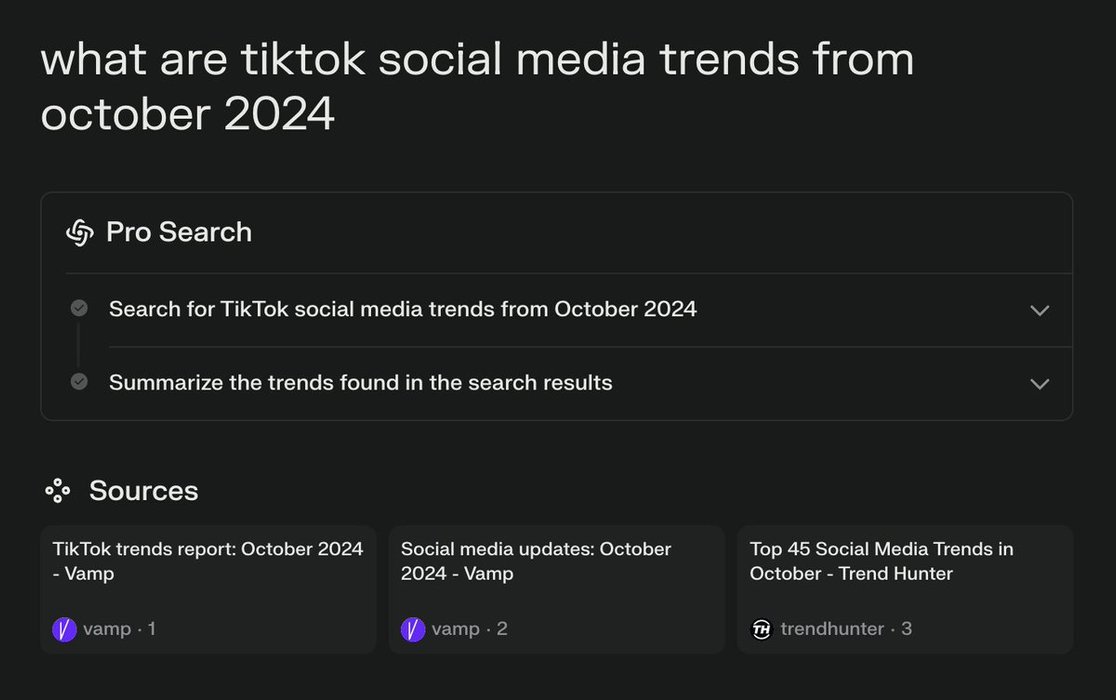Click the Sources section icon
The height and width of the screenshot is (700, 1116).
(58, 490)
